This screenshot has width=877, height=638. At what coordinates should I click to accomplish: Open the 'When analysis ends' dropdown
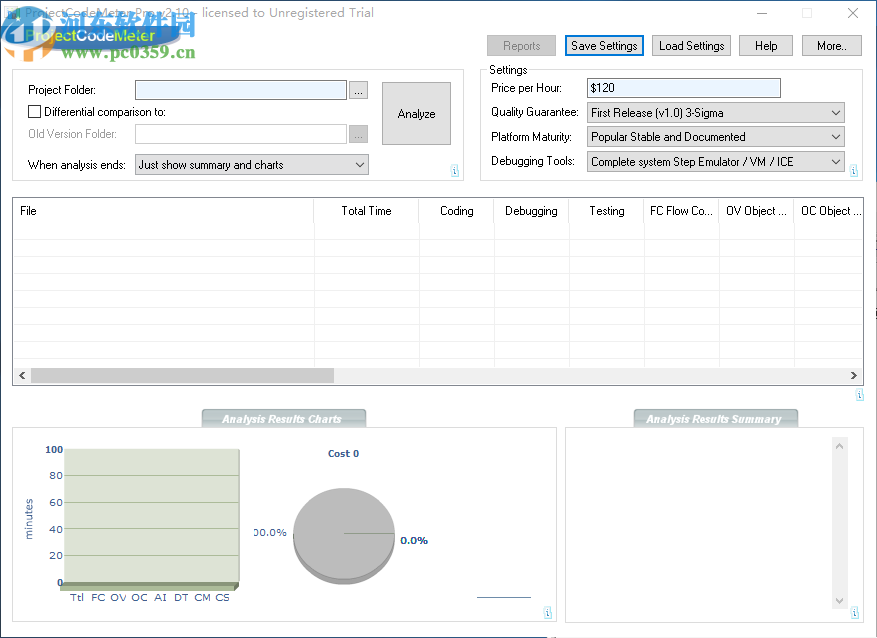tap(251, 165)
